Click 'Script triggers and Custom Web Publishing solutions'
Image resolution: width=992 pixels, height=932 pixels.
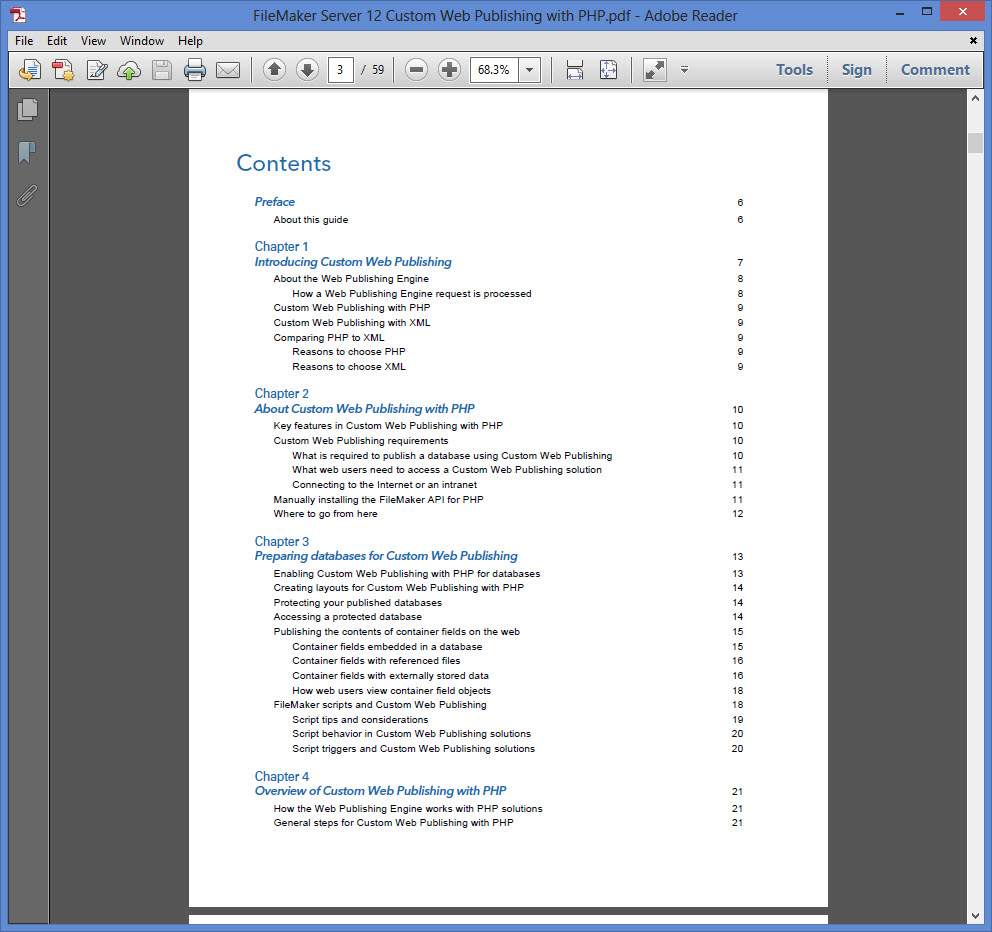(x=413, y=749)
